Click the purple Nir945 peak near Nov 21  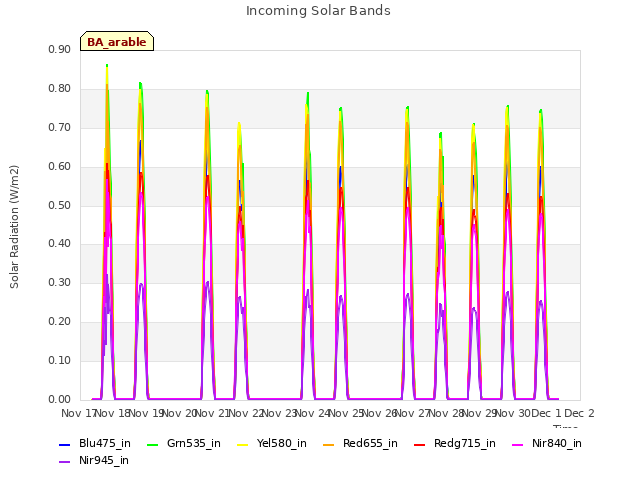[x=208, y=282]
